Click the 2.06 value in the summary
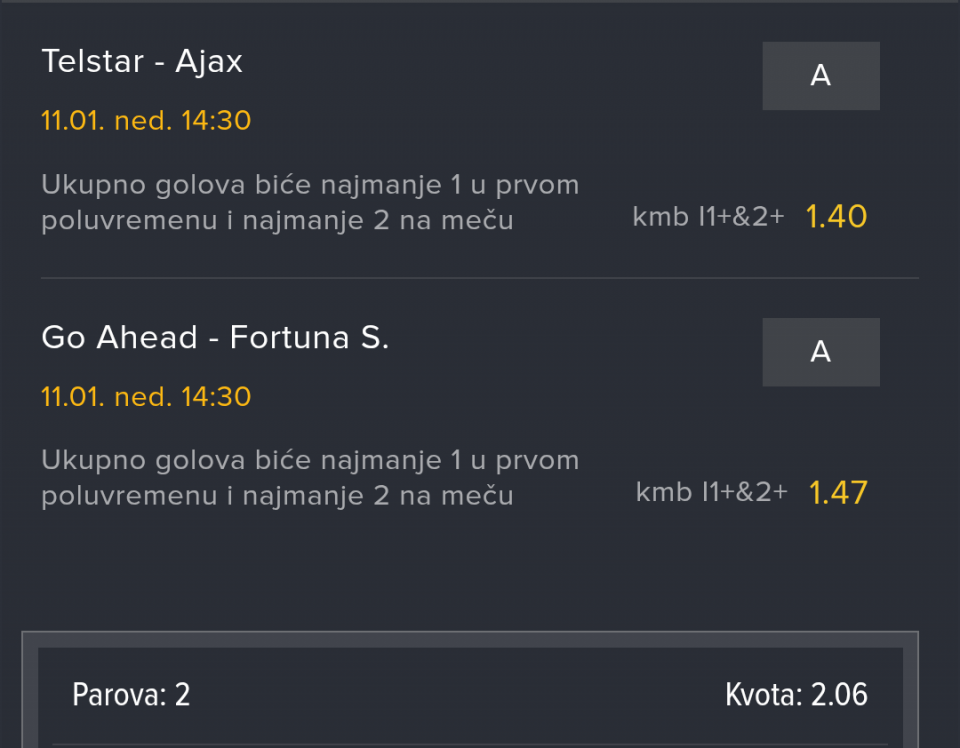Viewport: 960px width, 748px height. (839, 695)
